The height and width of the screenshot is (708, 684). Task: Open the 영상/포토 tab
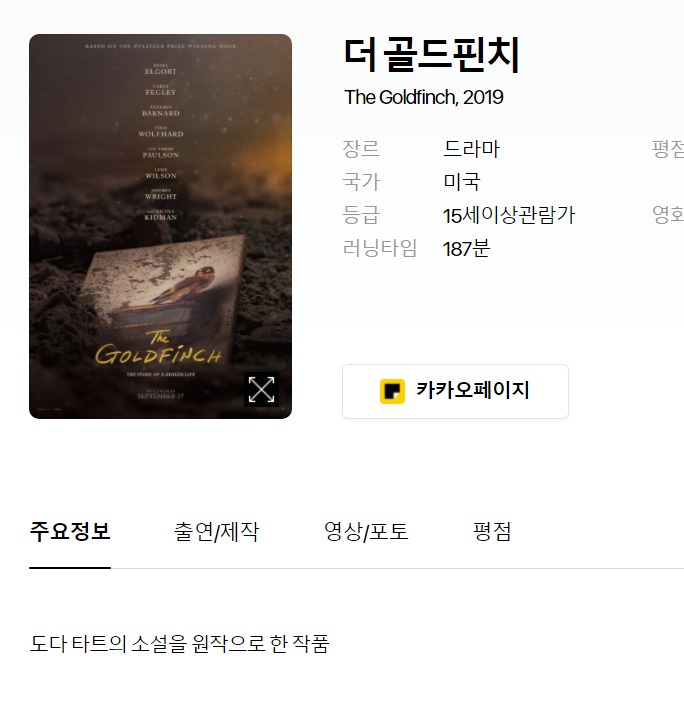(366, 531)
